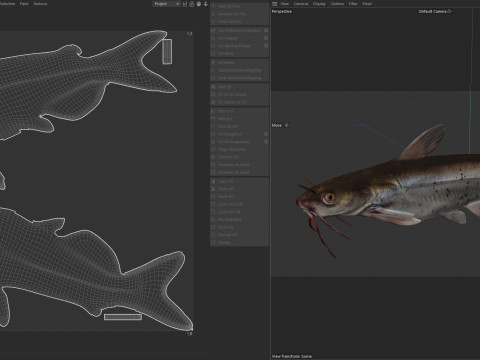Click the UV Weld command

(x=239, y=54)
